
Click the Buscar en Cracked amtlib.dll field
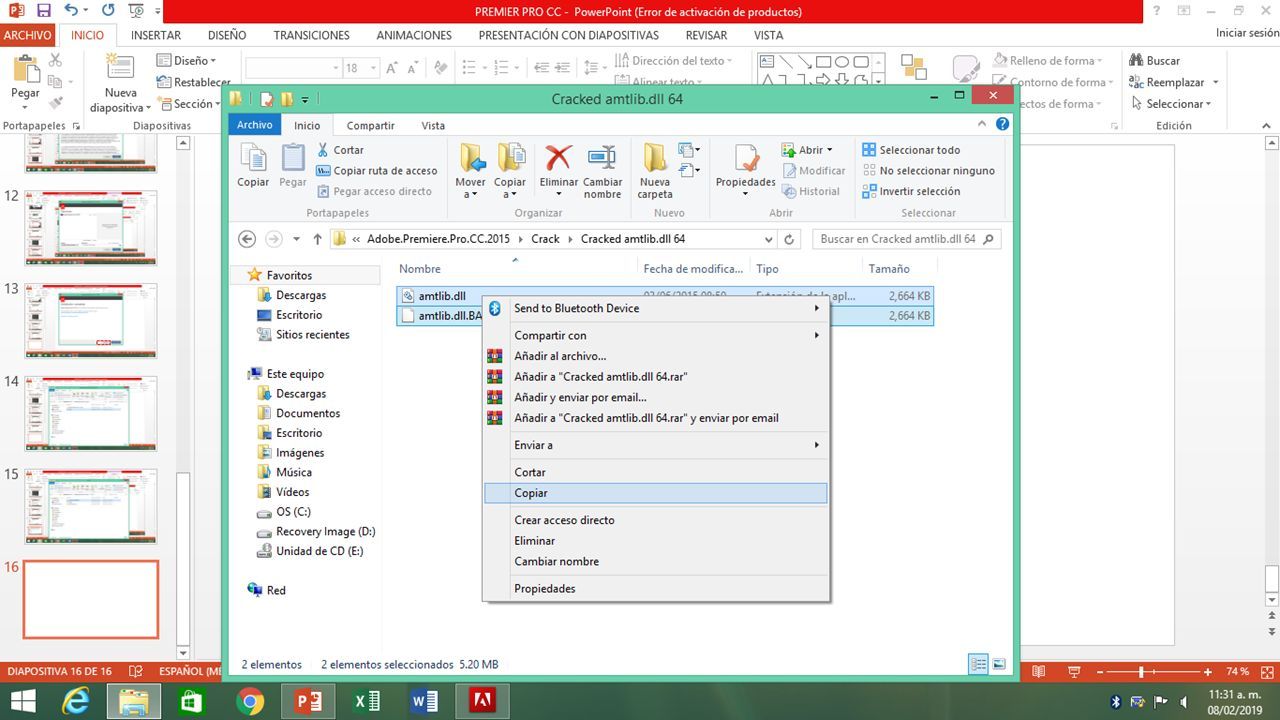pyautogui.click(x=905, y=239)
